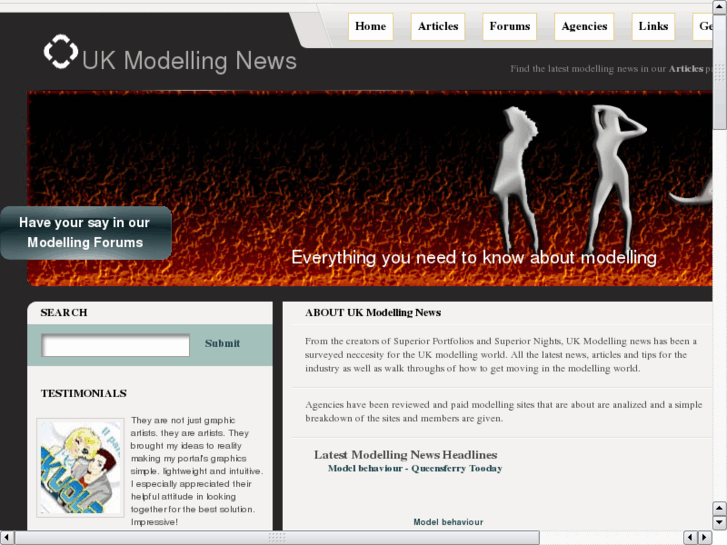Open the testimonial cartoon thumbnail
This screenshot has height=545, width=727.
tap(80, 468)
